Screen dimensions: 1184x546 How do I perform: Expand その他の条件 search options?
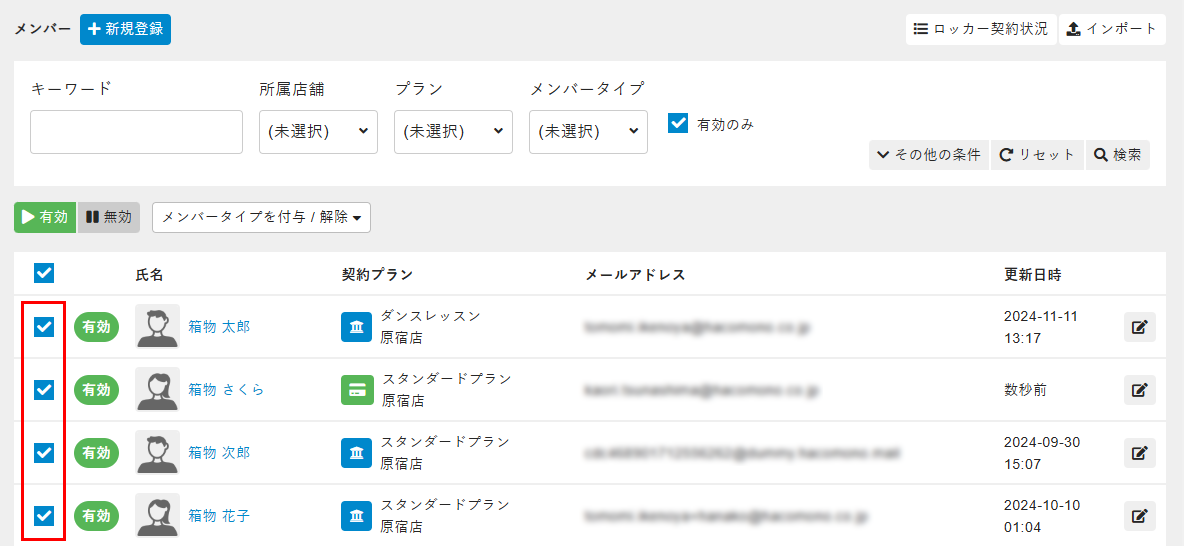(928, 155)
